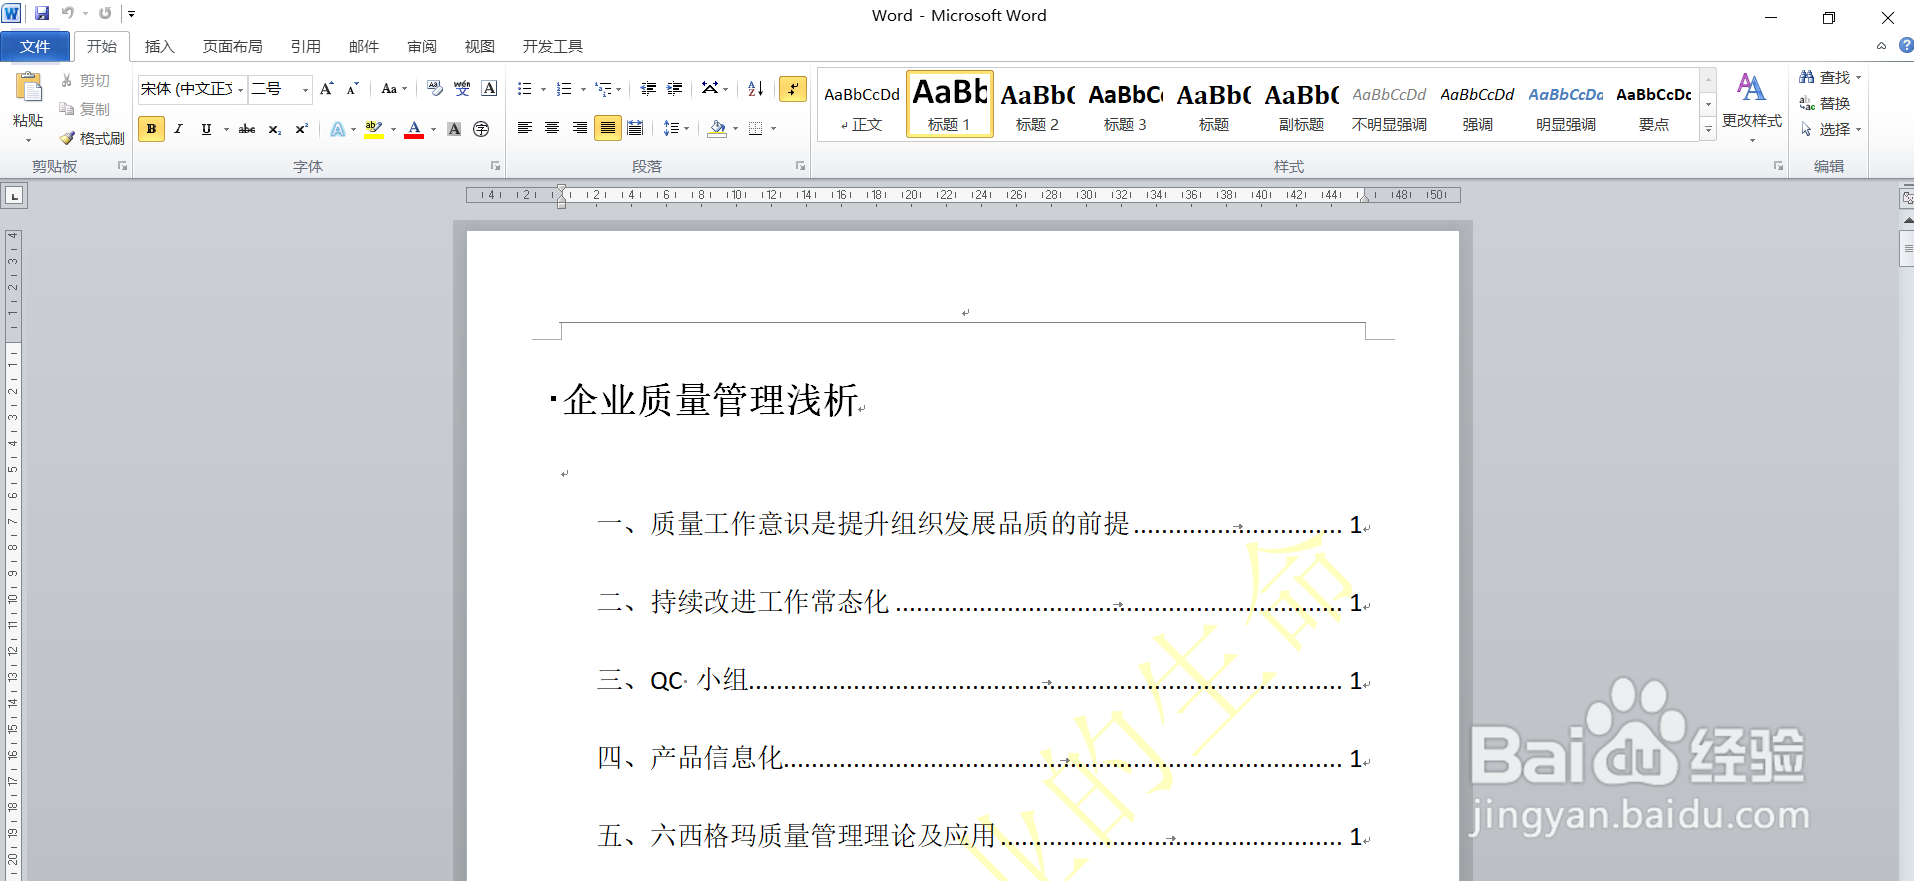Click the Phonetic Guide (wén) icon
This screenshot has height=881, width=1914.
pyautogui.click(x=462, y=89)
